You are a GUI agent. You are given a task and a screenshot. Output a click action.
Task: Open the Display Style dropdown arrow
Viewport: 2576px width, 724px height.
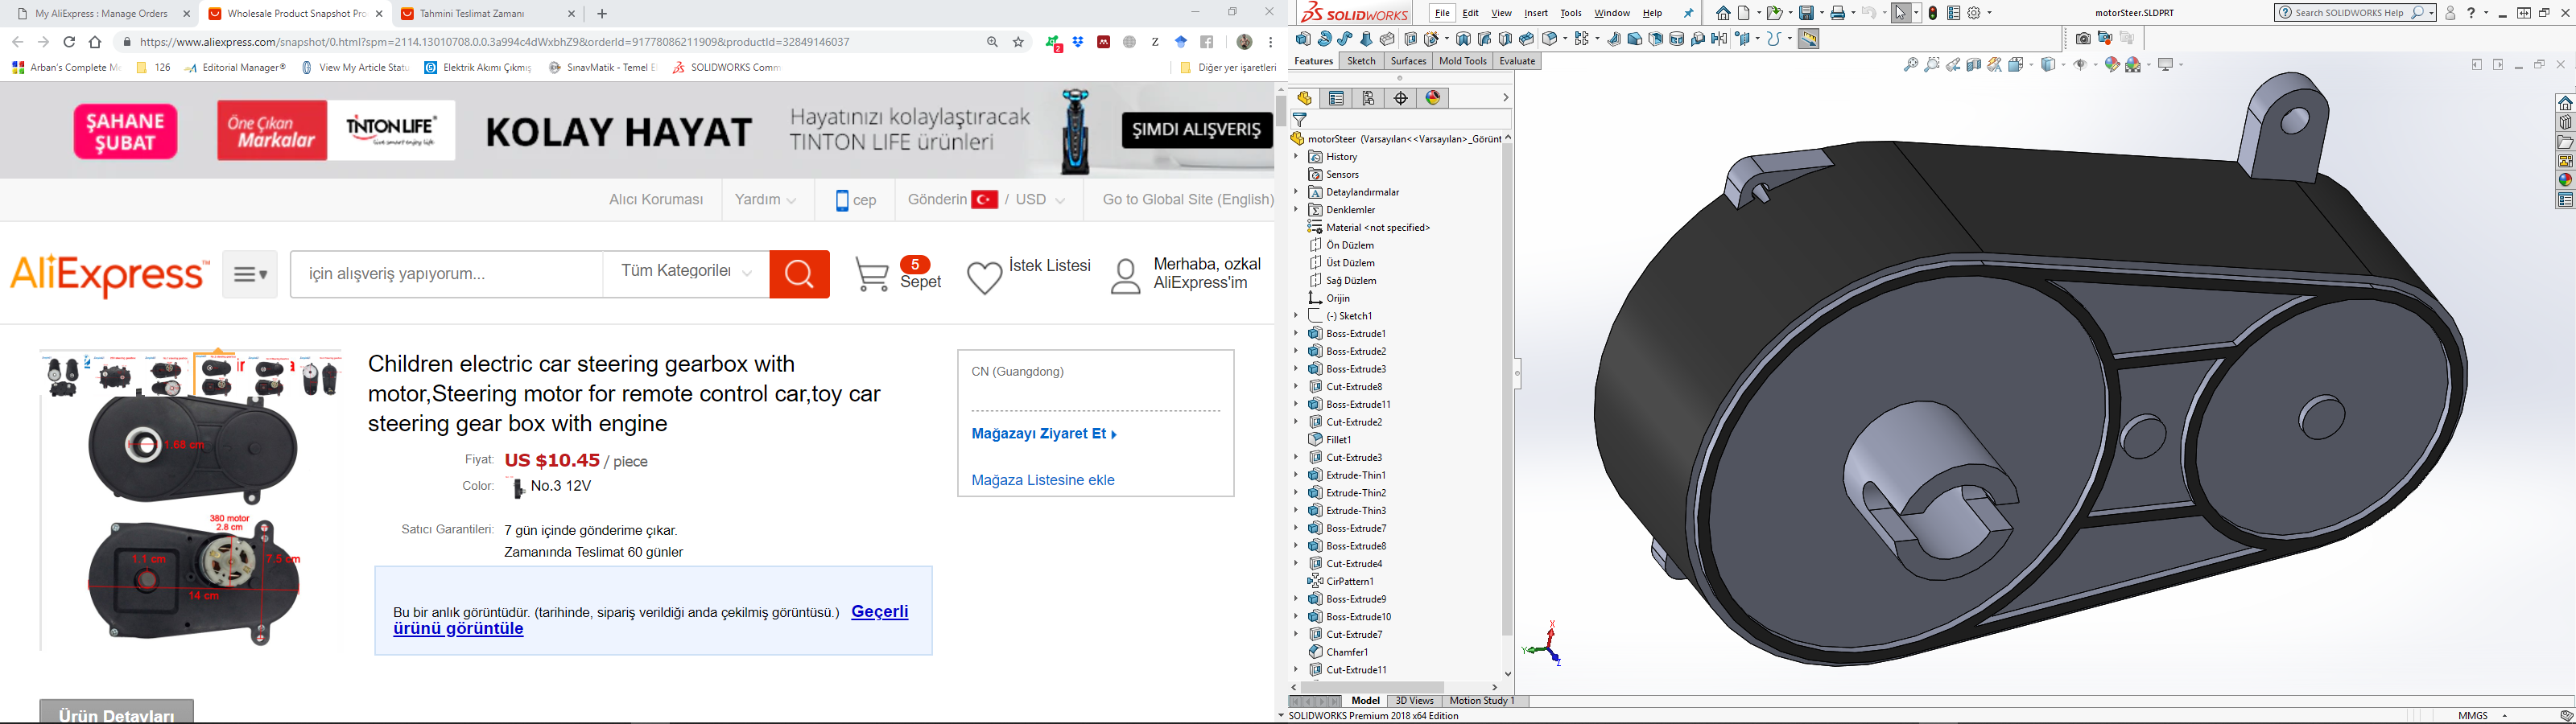point(2064,65)
